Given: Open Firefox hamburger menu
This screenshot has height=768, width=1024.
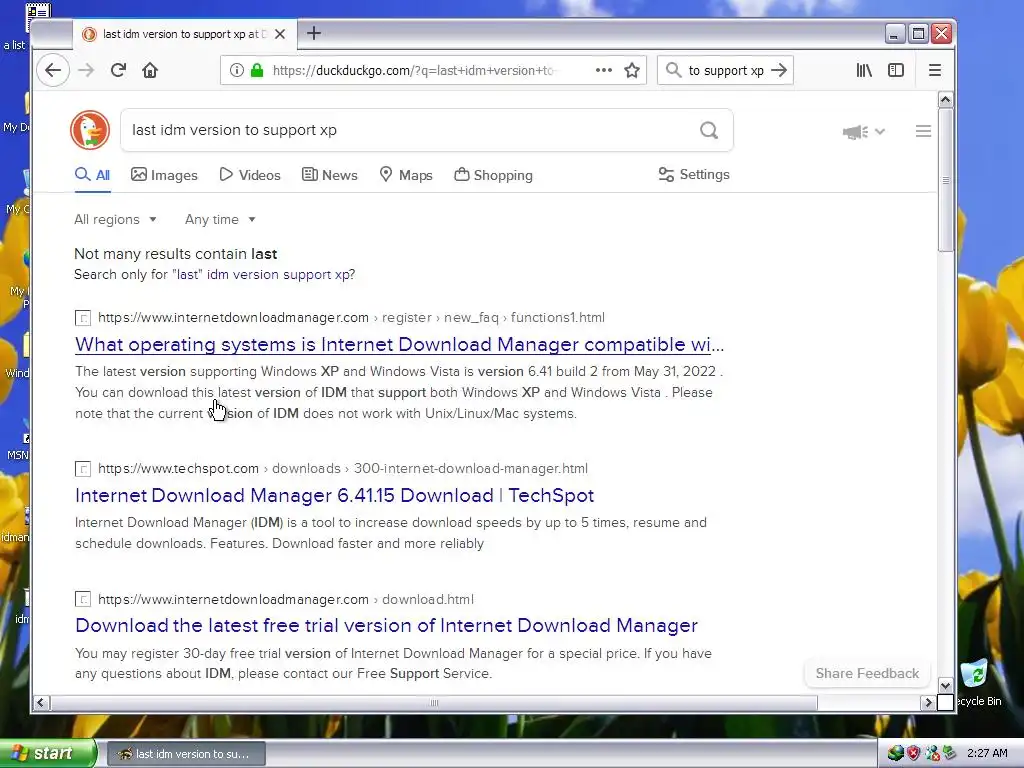Looking at the screenshot, I should 935,70.
